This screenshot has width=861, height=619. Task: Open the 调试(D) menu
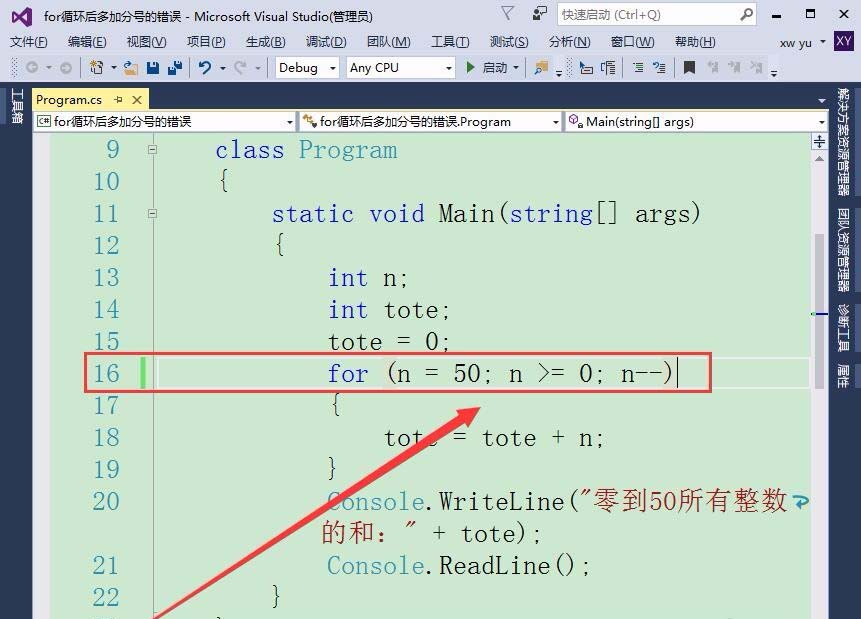[326, 42]
